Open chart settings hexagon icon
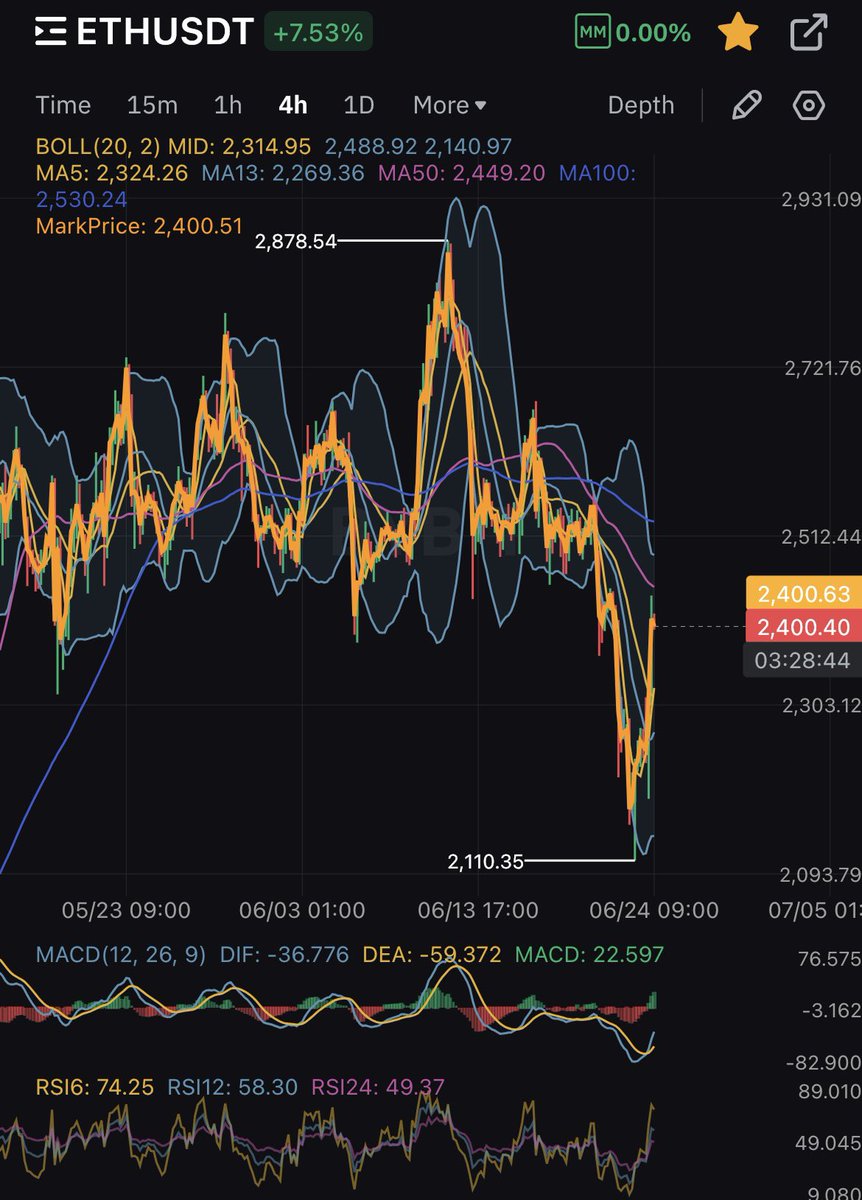The width and height of the screenshot is (862, 1200). 808,105
